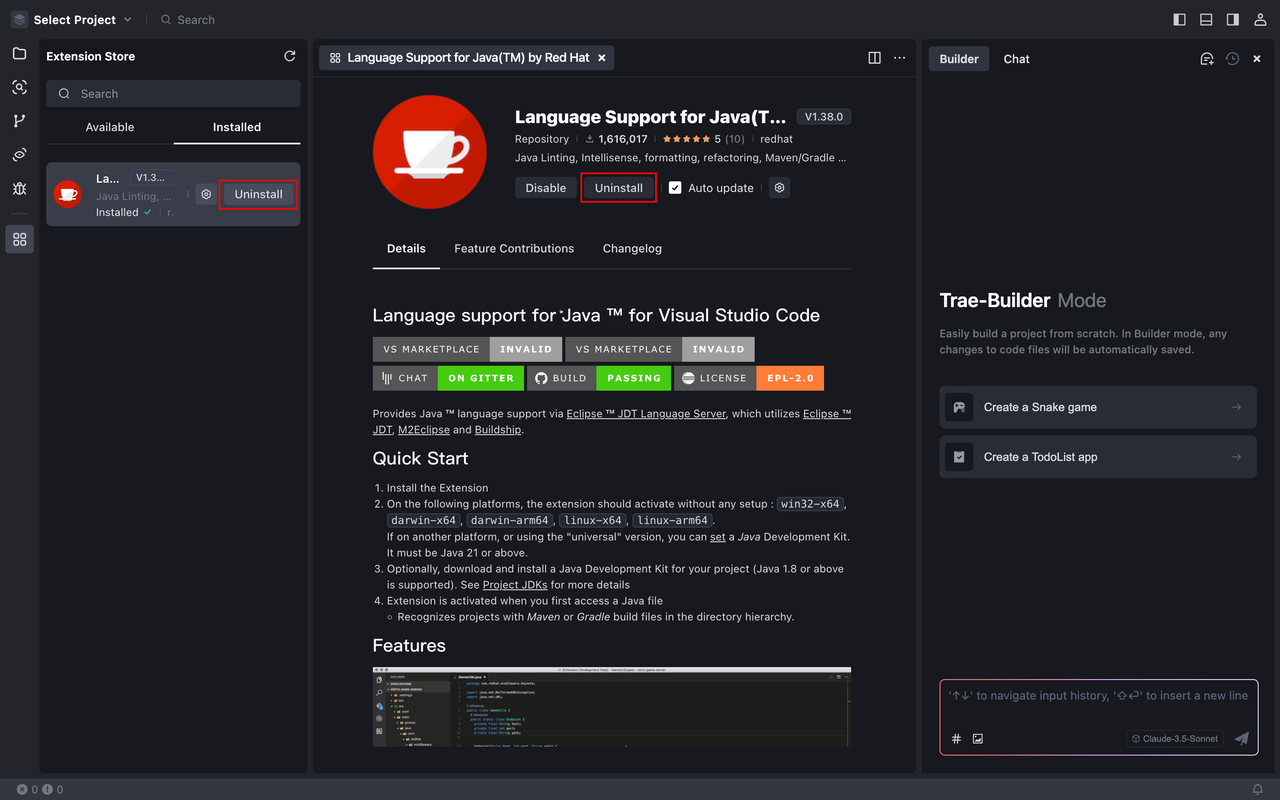
Task: Close the Language Support for Java tab
Action: [602, 58]
